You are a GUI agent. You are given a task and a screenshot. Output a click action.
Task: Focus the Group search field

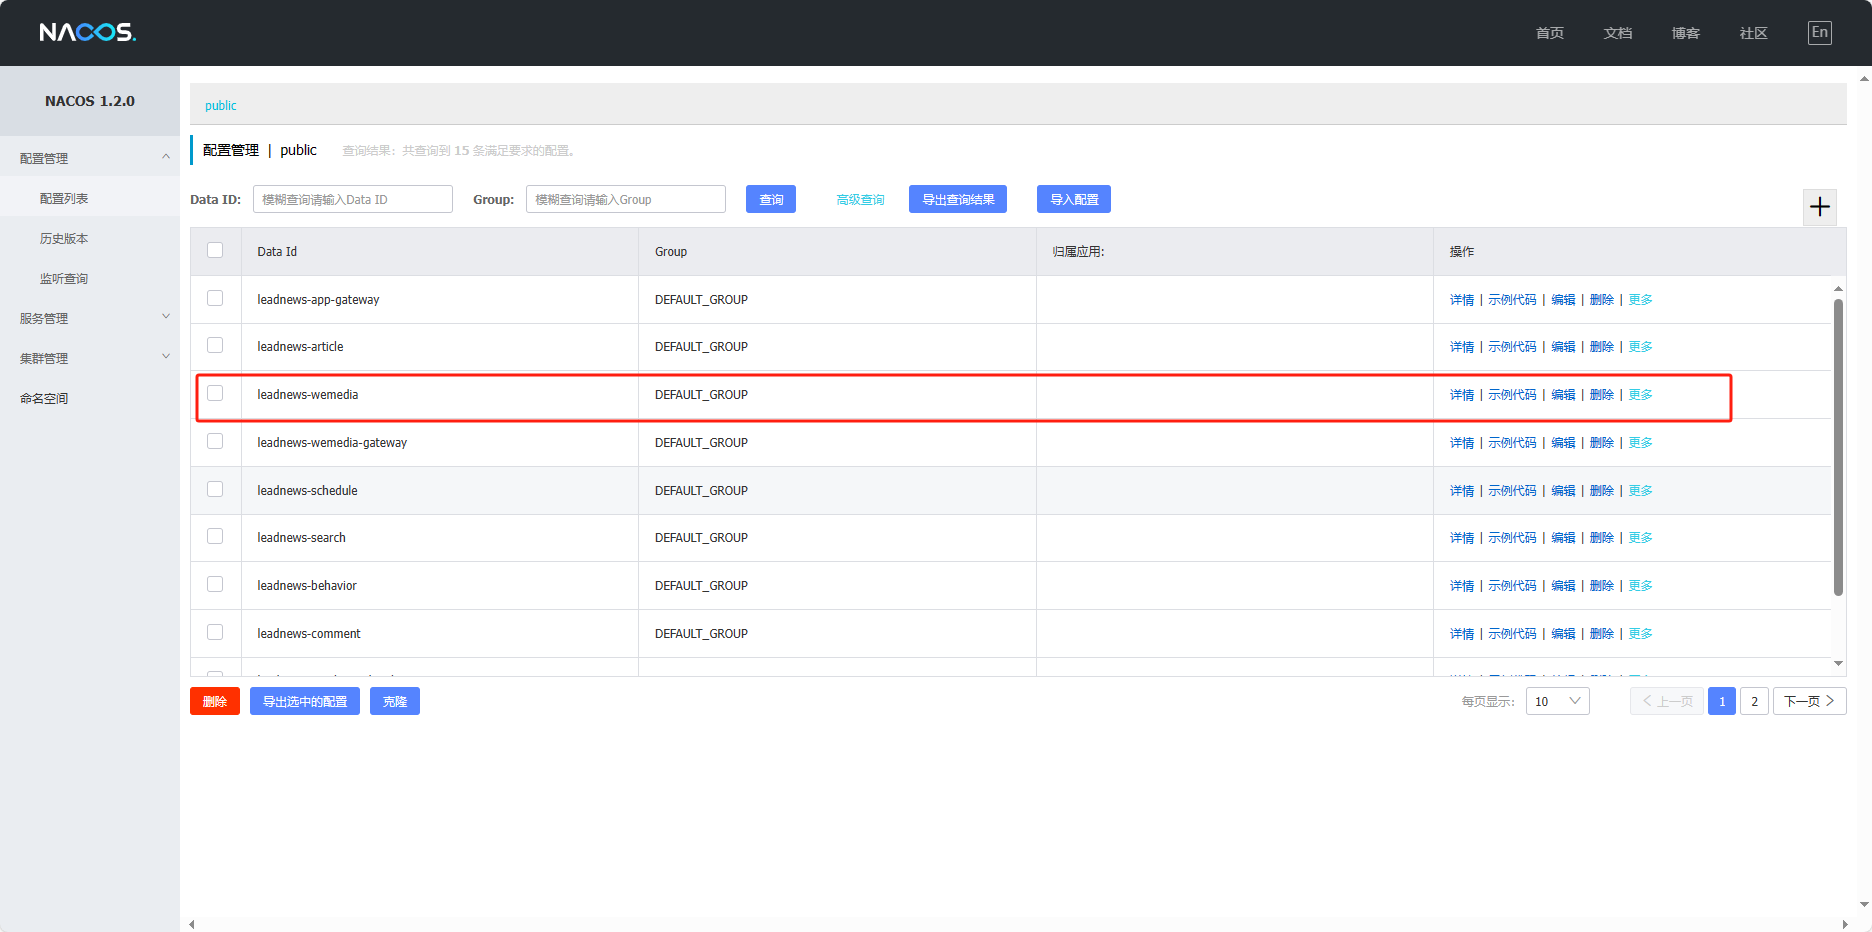pyautogui.click(x=626, y=199)
